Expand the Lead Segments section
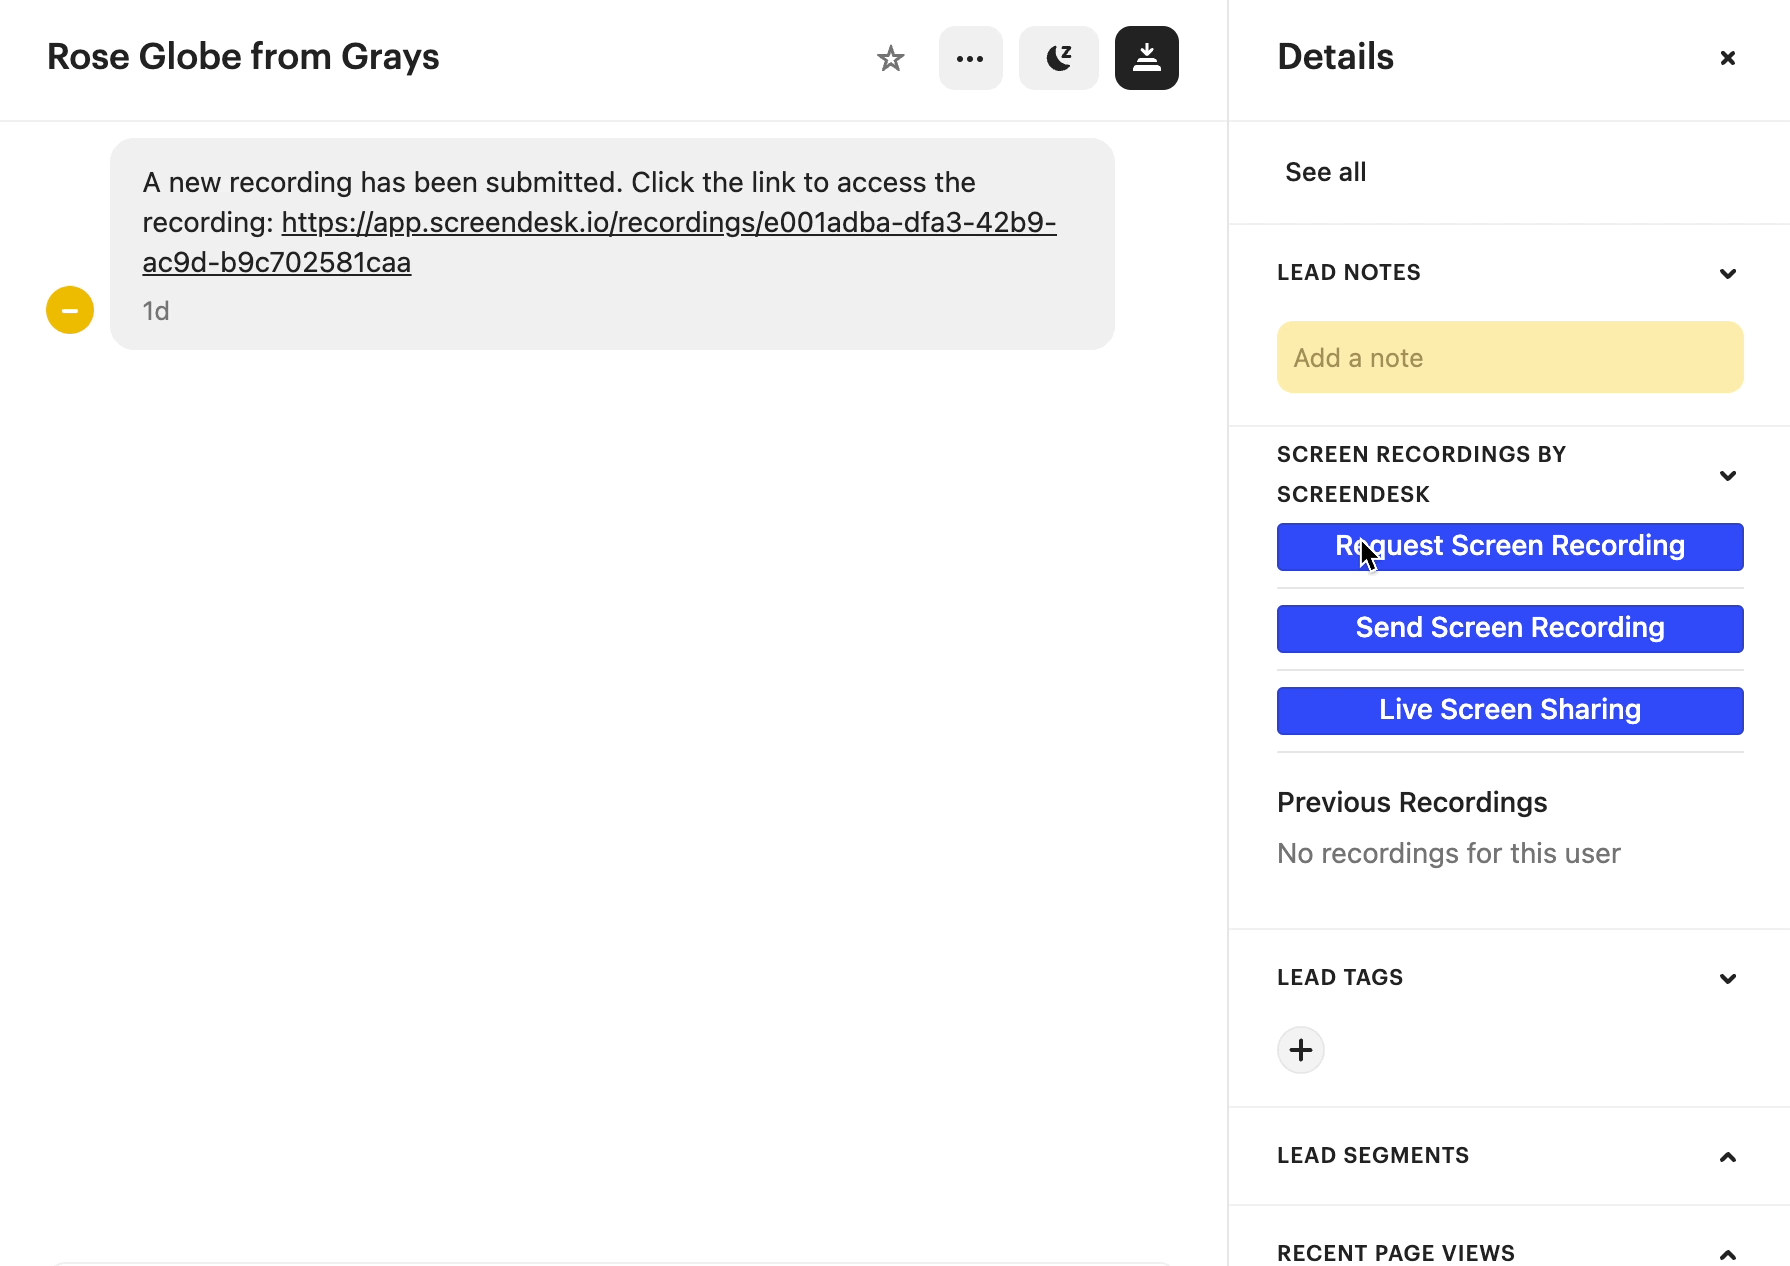Screen dimensions: 1790x1266 [x=1727, y=1156]
